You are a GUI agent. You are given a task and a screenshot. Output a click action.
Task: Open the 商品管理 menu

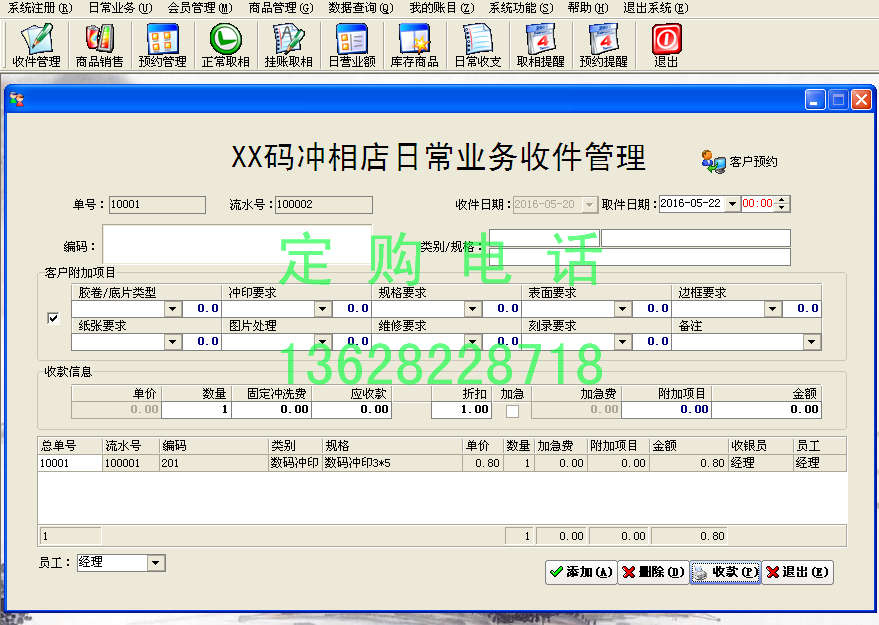[x=280, y=8]
